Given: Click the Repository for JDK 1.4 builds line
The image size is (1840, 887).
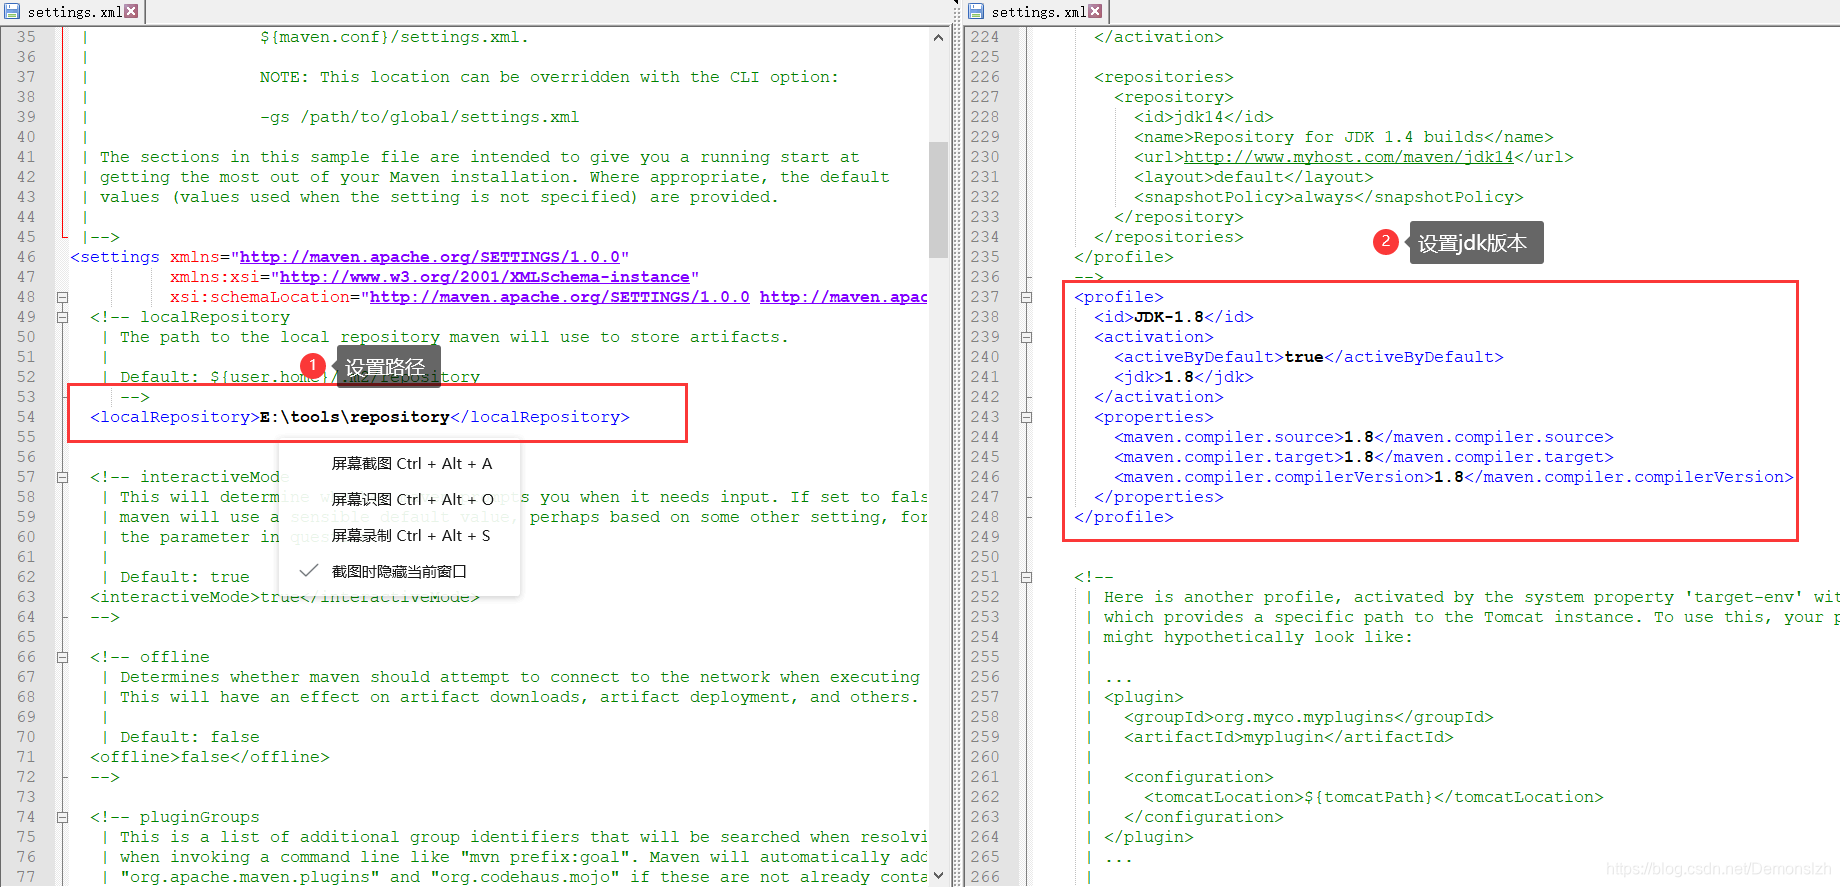Looking at the screenshot, I should (1344, 137).
